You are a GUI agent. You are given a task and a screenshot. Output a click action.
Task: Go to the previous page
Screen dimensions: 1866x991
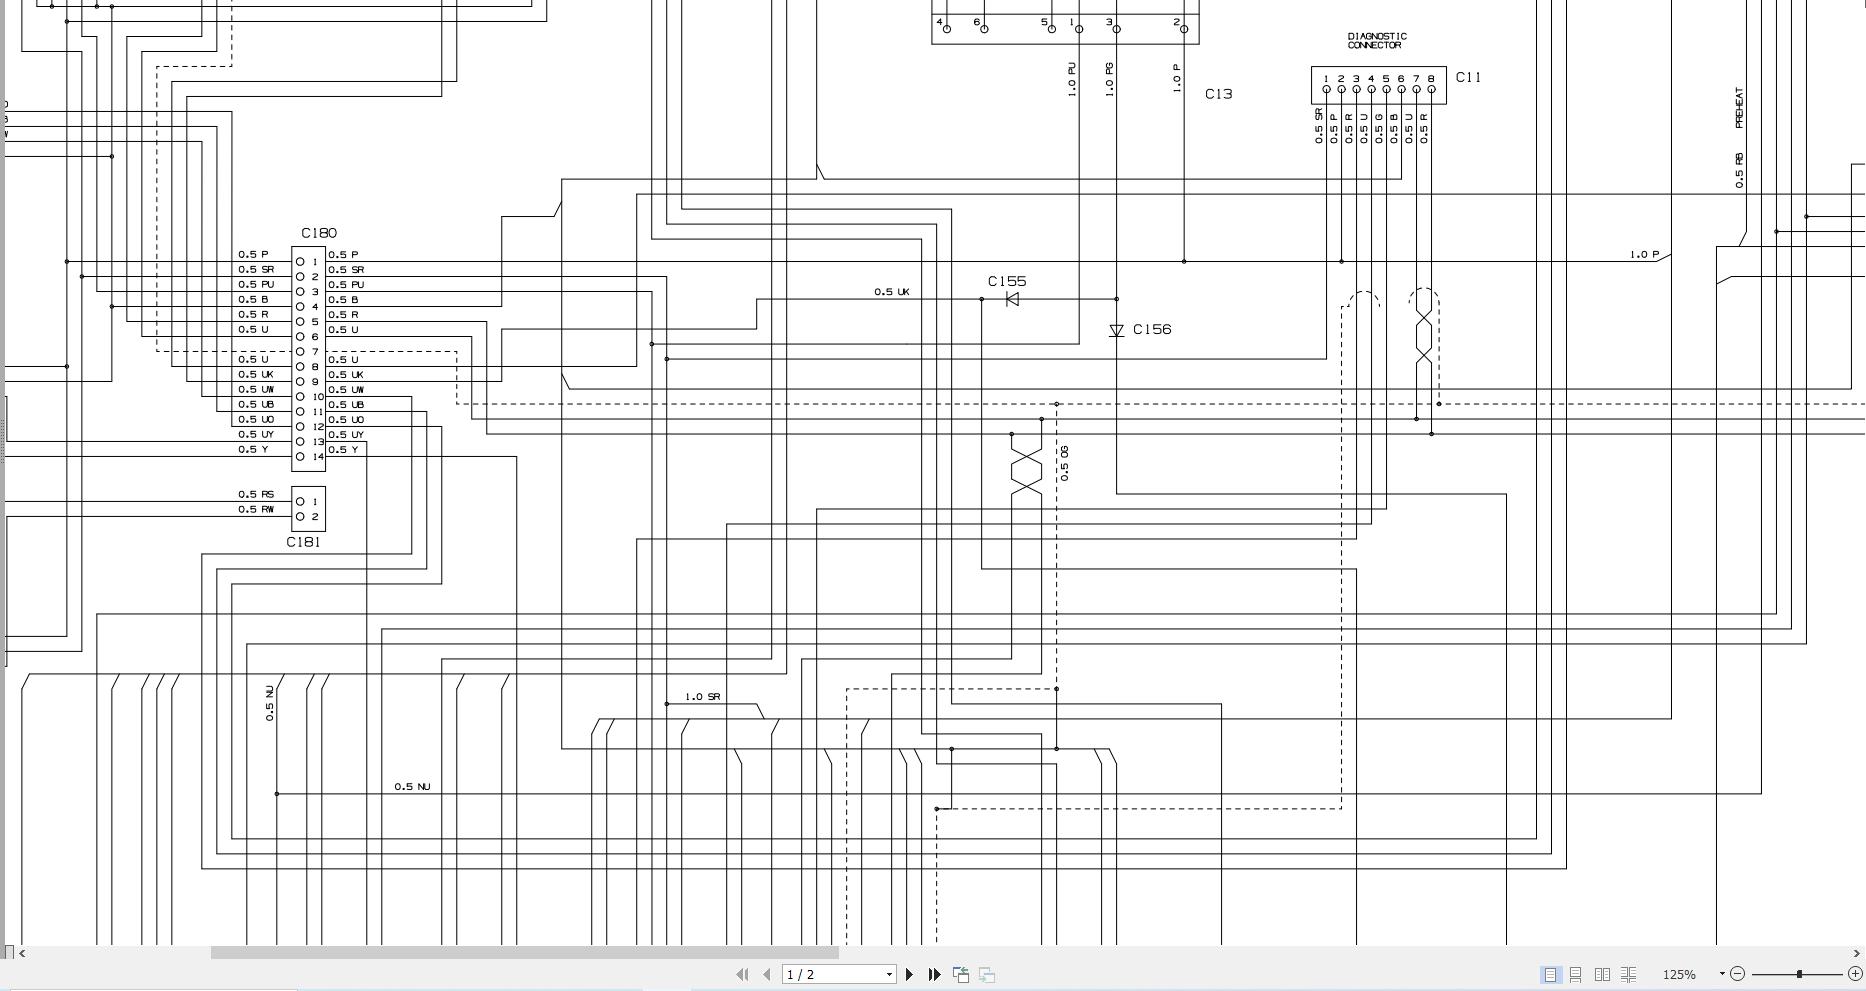tap(766, 974)
